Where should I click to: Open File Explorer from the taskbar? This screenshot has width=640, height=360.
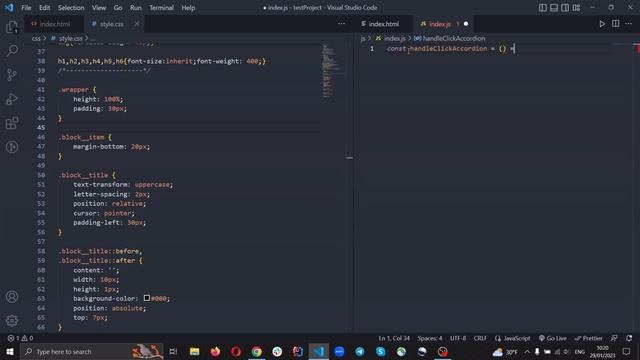pyautogui.click(x=194, y=351)
